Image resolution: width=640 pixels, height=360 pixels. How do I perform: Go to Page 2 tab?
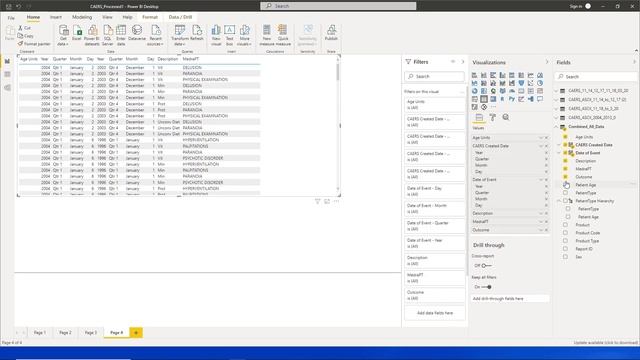[65, 333]
